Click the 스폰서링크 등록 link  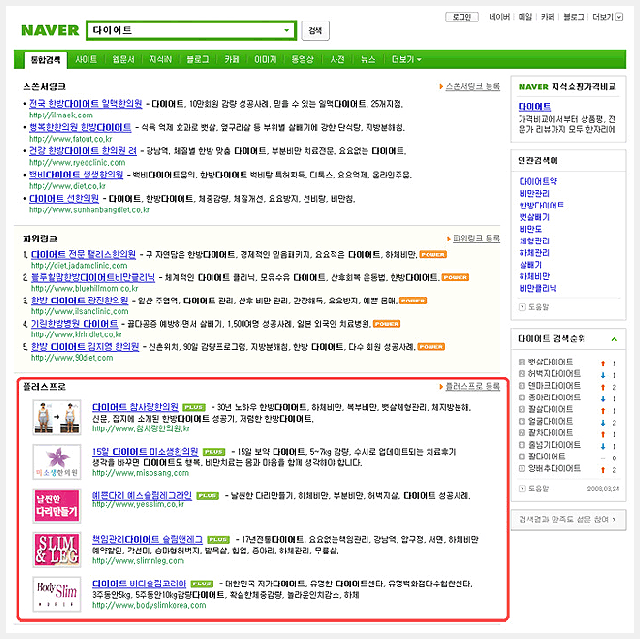pyautogui.click(x=472, y=87)
